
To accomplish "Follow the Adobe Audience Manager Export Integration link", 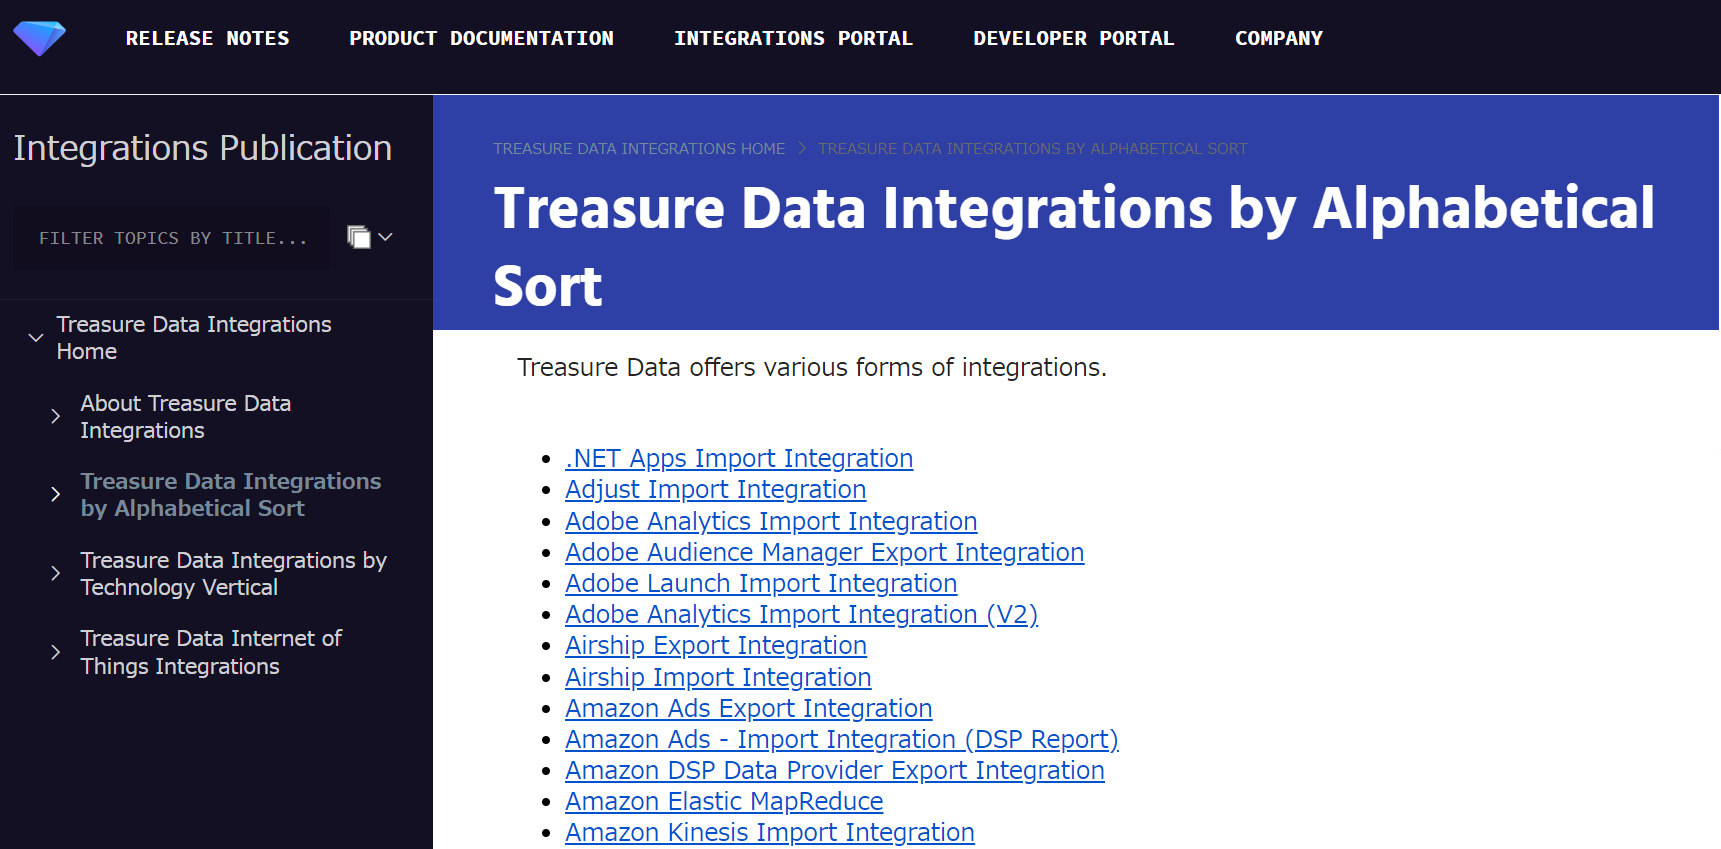I will click(824, 552).
